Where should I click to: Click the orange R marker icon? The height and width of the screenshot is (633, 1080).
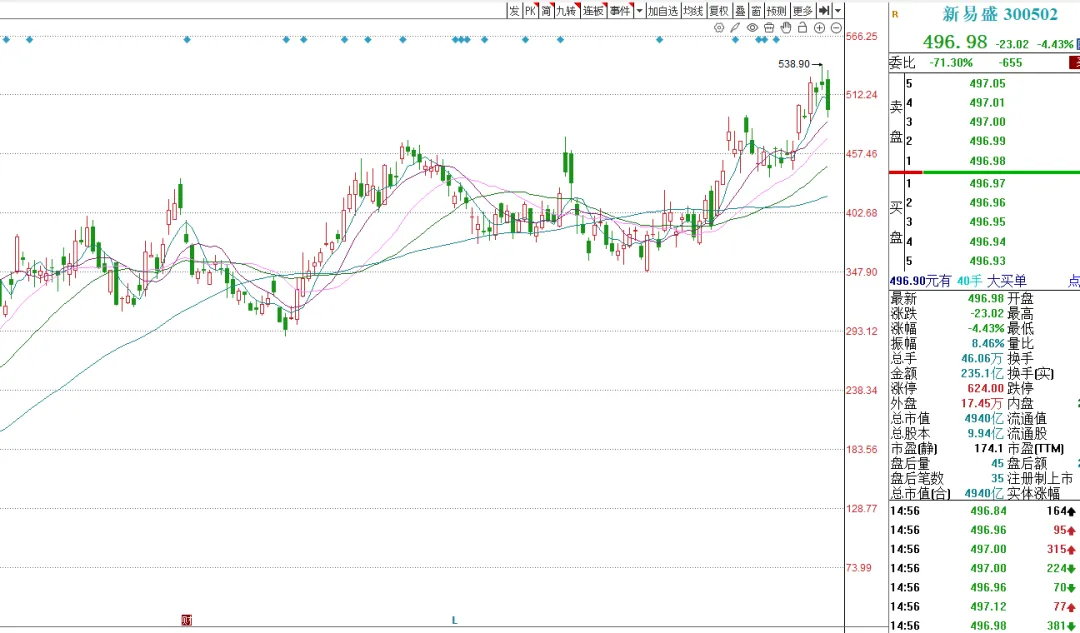[x=895, y=14]
